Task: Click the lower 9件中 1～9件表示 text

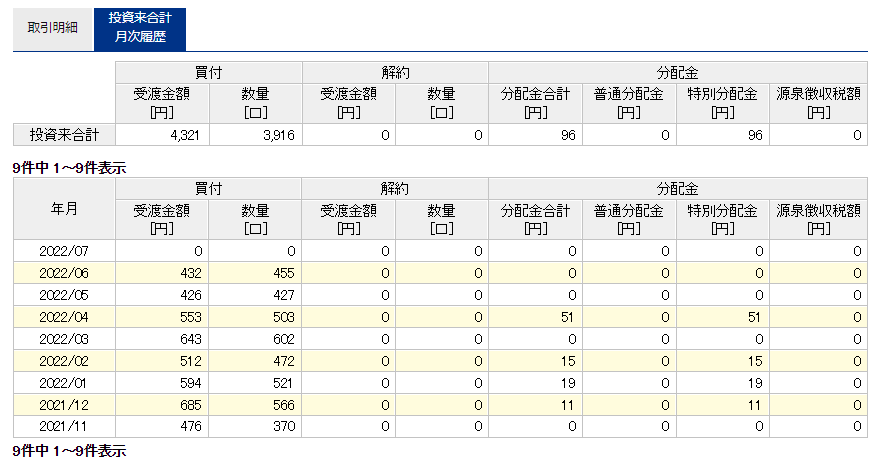Action: pos(70,451)
